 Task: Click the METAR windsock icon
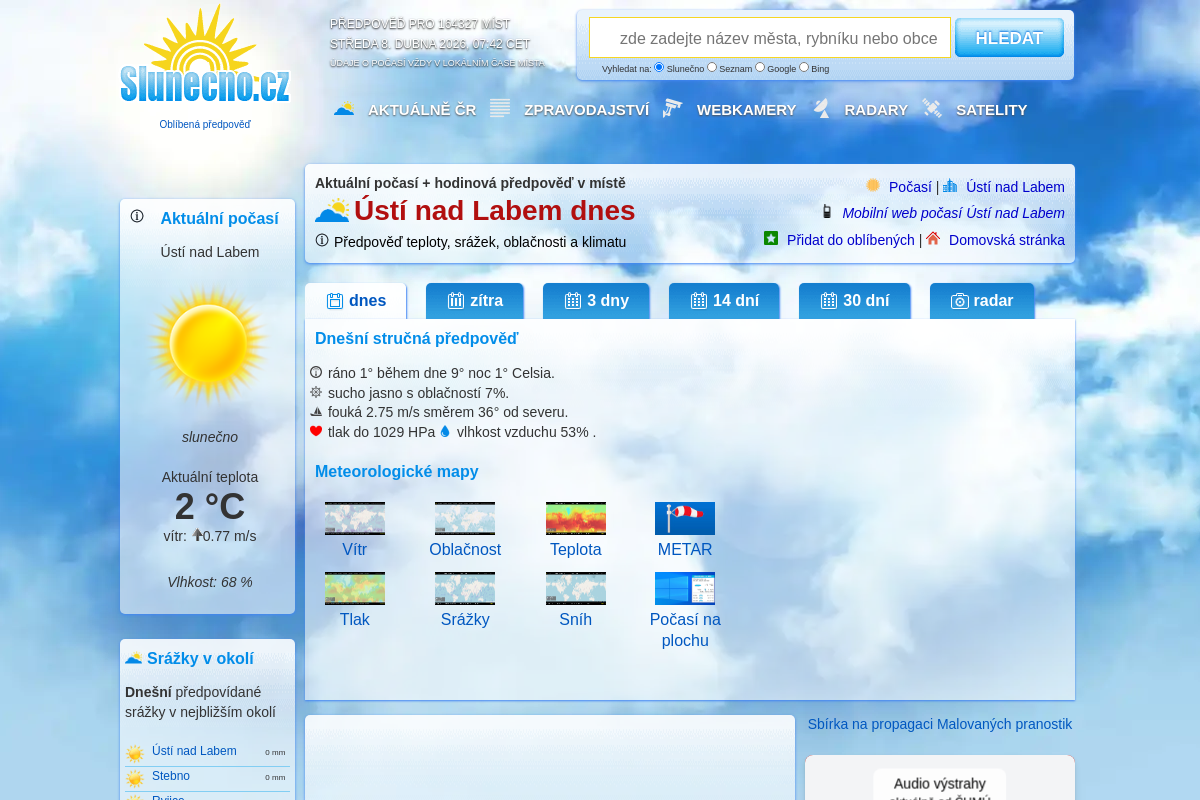(x=684, y=518)
